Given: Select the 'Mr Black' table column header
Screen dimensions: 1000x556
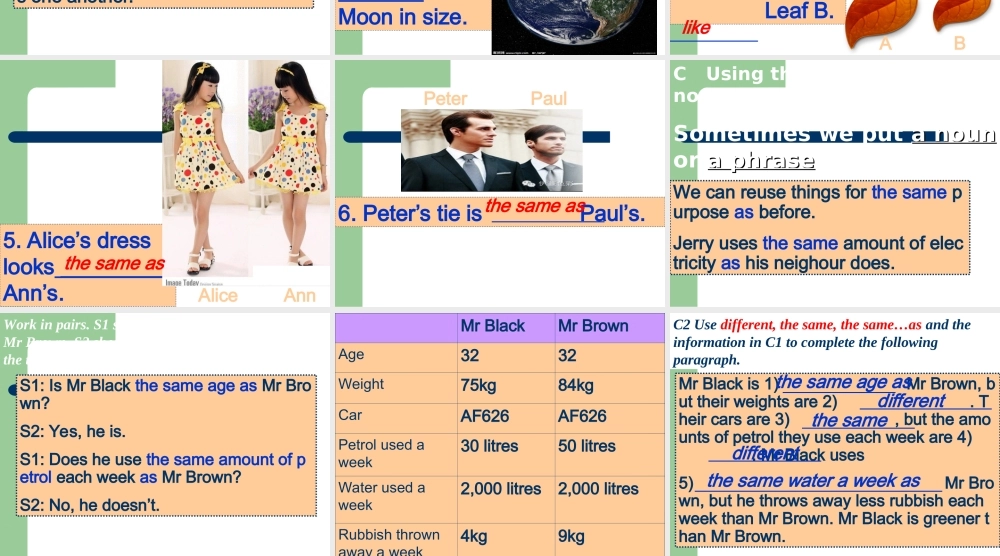Looking at the screenshot, I should point(492,326).
